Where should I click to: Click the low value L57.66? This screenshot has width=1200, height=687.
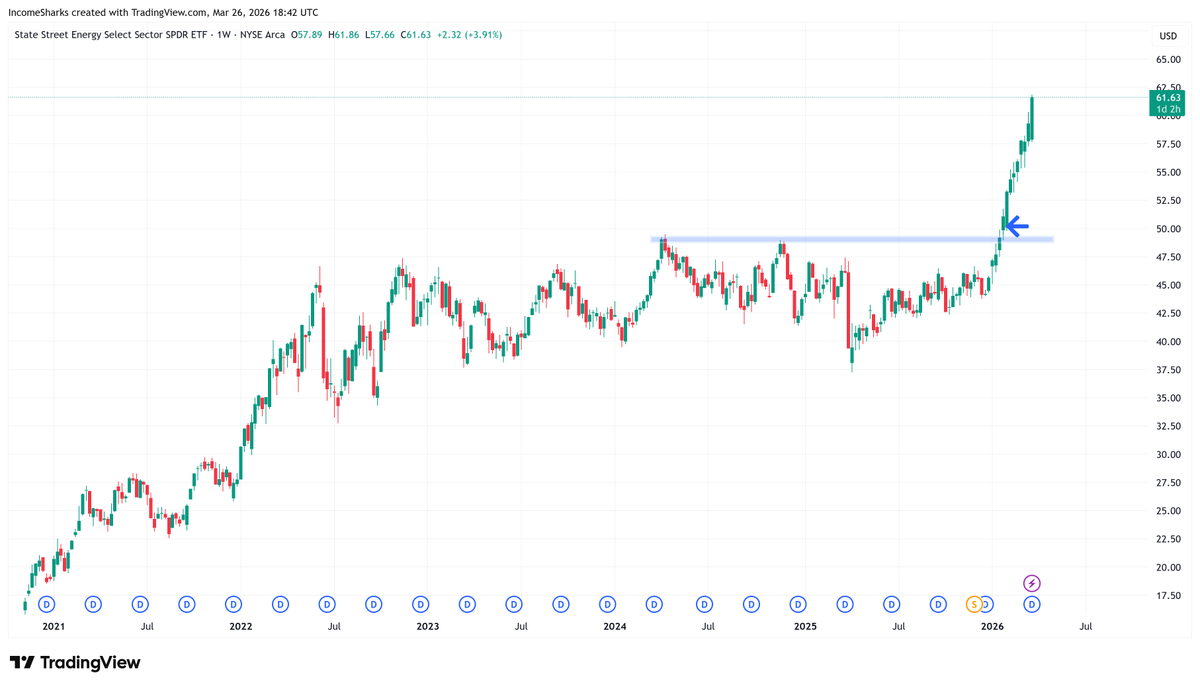tap(382, 35)
